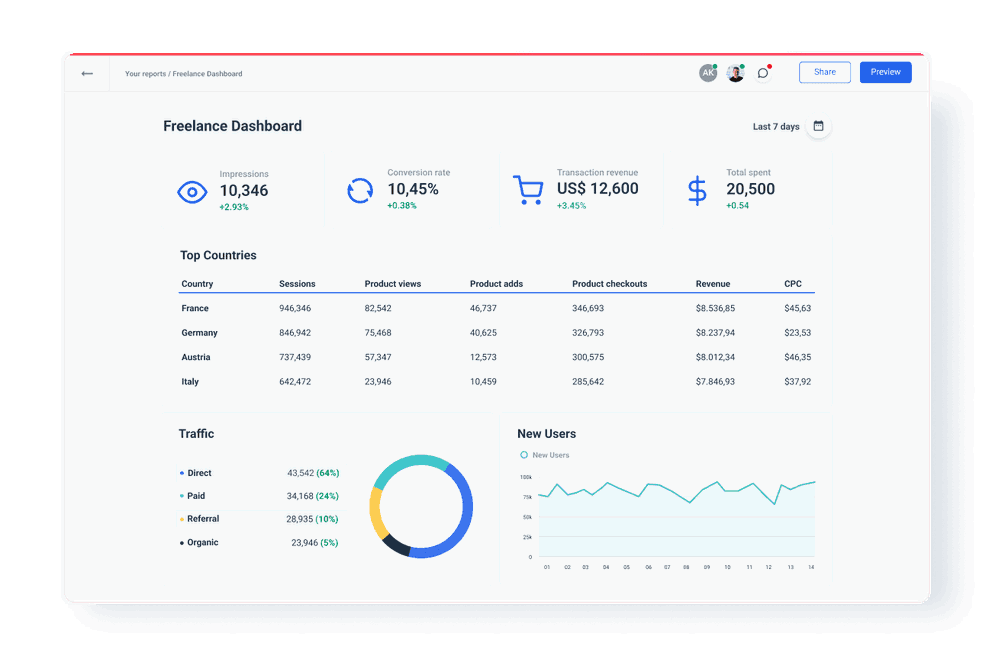Click the back arrow in the top bar
The width and height of the screenshot is (992, 656).
point(87,73)
